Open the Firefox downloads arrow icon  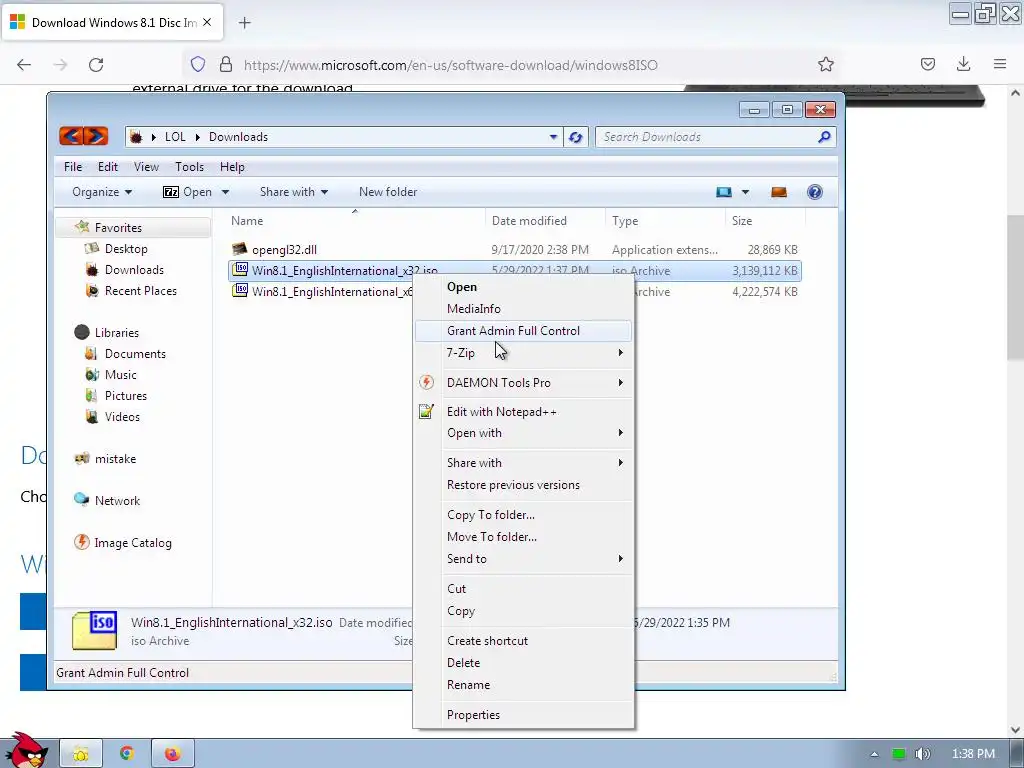click(x=963, y=64)
